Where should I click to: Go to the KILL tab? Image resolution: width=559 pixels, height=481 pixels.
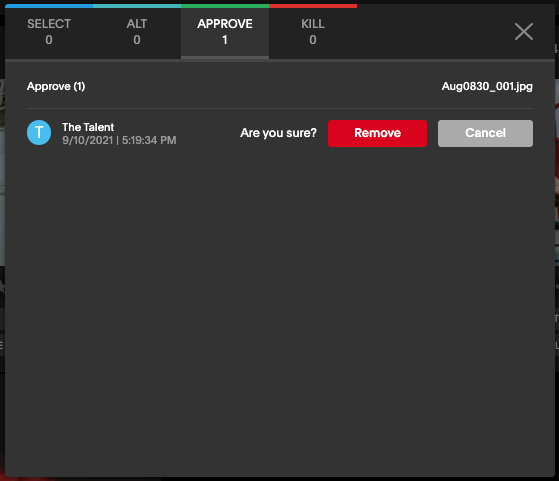click(313, 32)
